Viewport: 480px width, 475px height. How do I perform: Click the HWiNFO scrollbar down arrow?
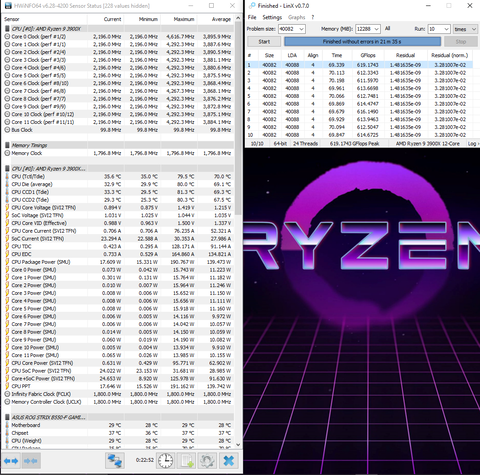(238, 445)
